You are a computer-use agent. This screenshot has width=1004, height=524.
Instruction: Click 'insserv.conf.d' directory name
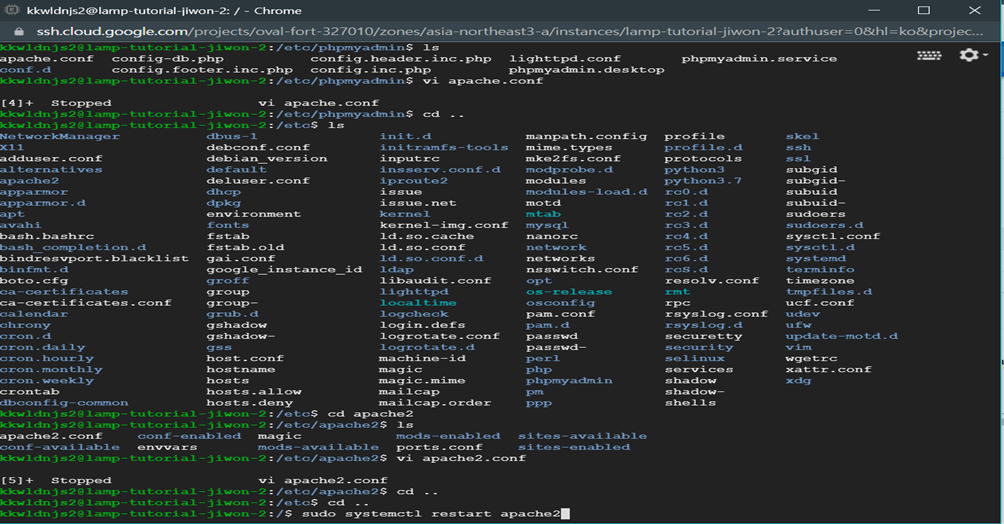click(x=440, y=170)
